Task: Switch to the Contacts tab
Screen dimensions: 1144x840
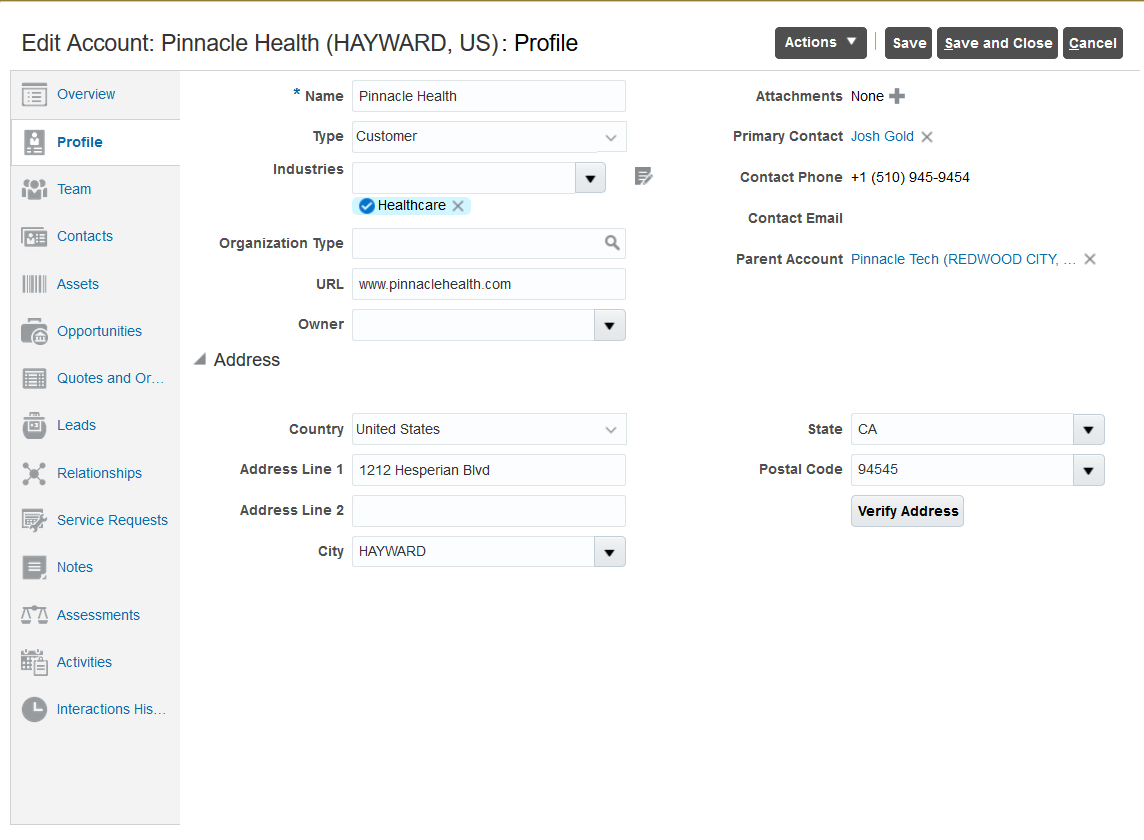Action: pos(85,237)
